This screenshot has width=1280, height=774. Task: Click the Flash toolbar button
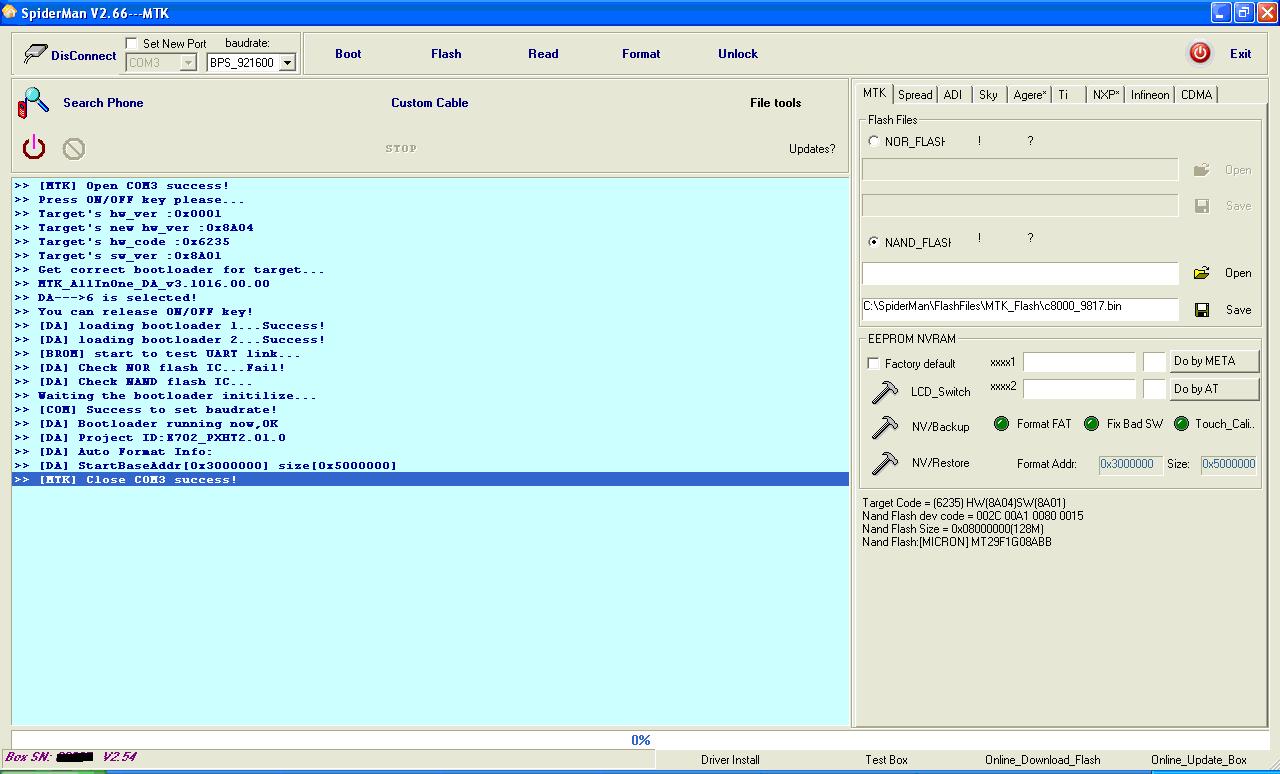click(446, 54)
